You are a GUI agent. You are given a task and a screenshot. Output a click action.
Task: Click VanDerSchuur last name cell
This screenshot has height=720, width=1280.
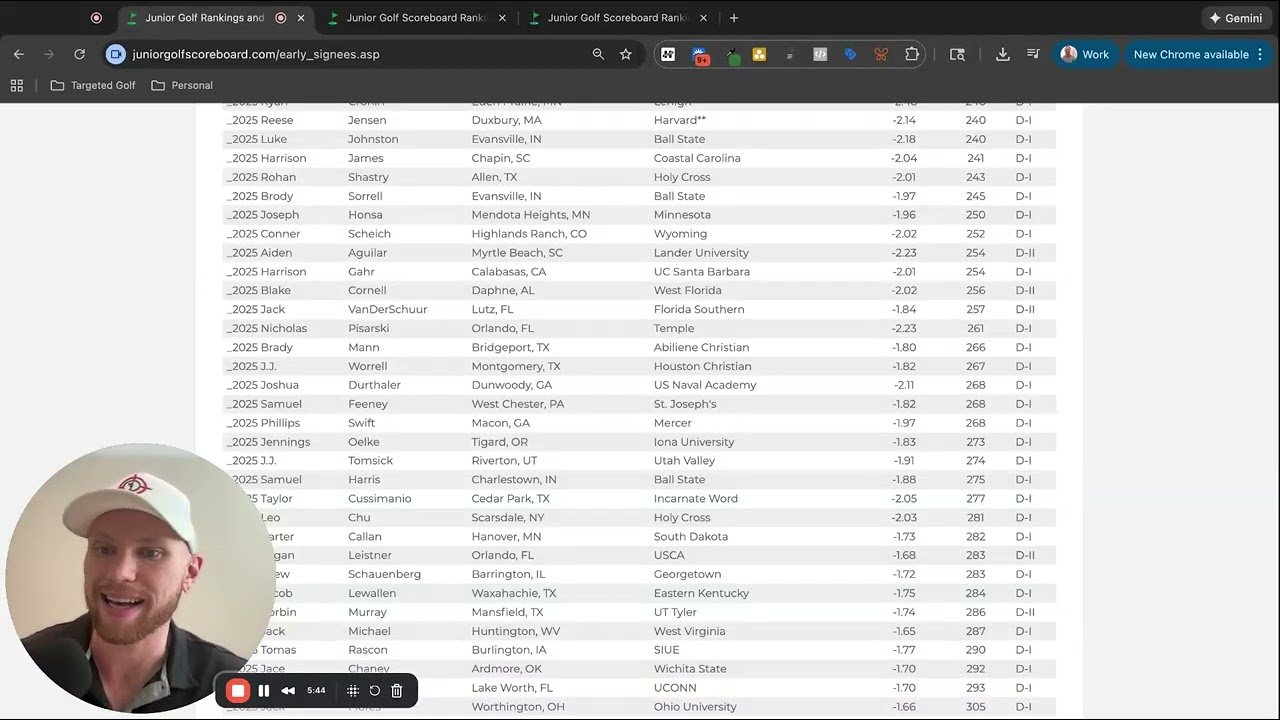[387, 310]
